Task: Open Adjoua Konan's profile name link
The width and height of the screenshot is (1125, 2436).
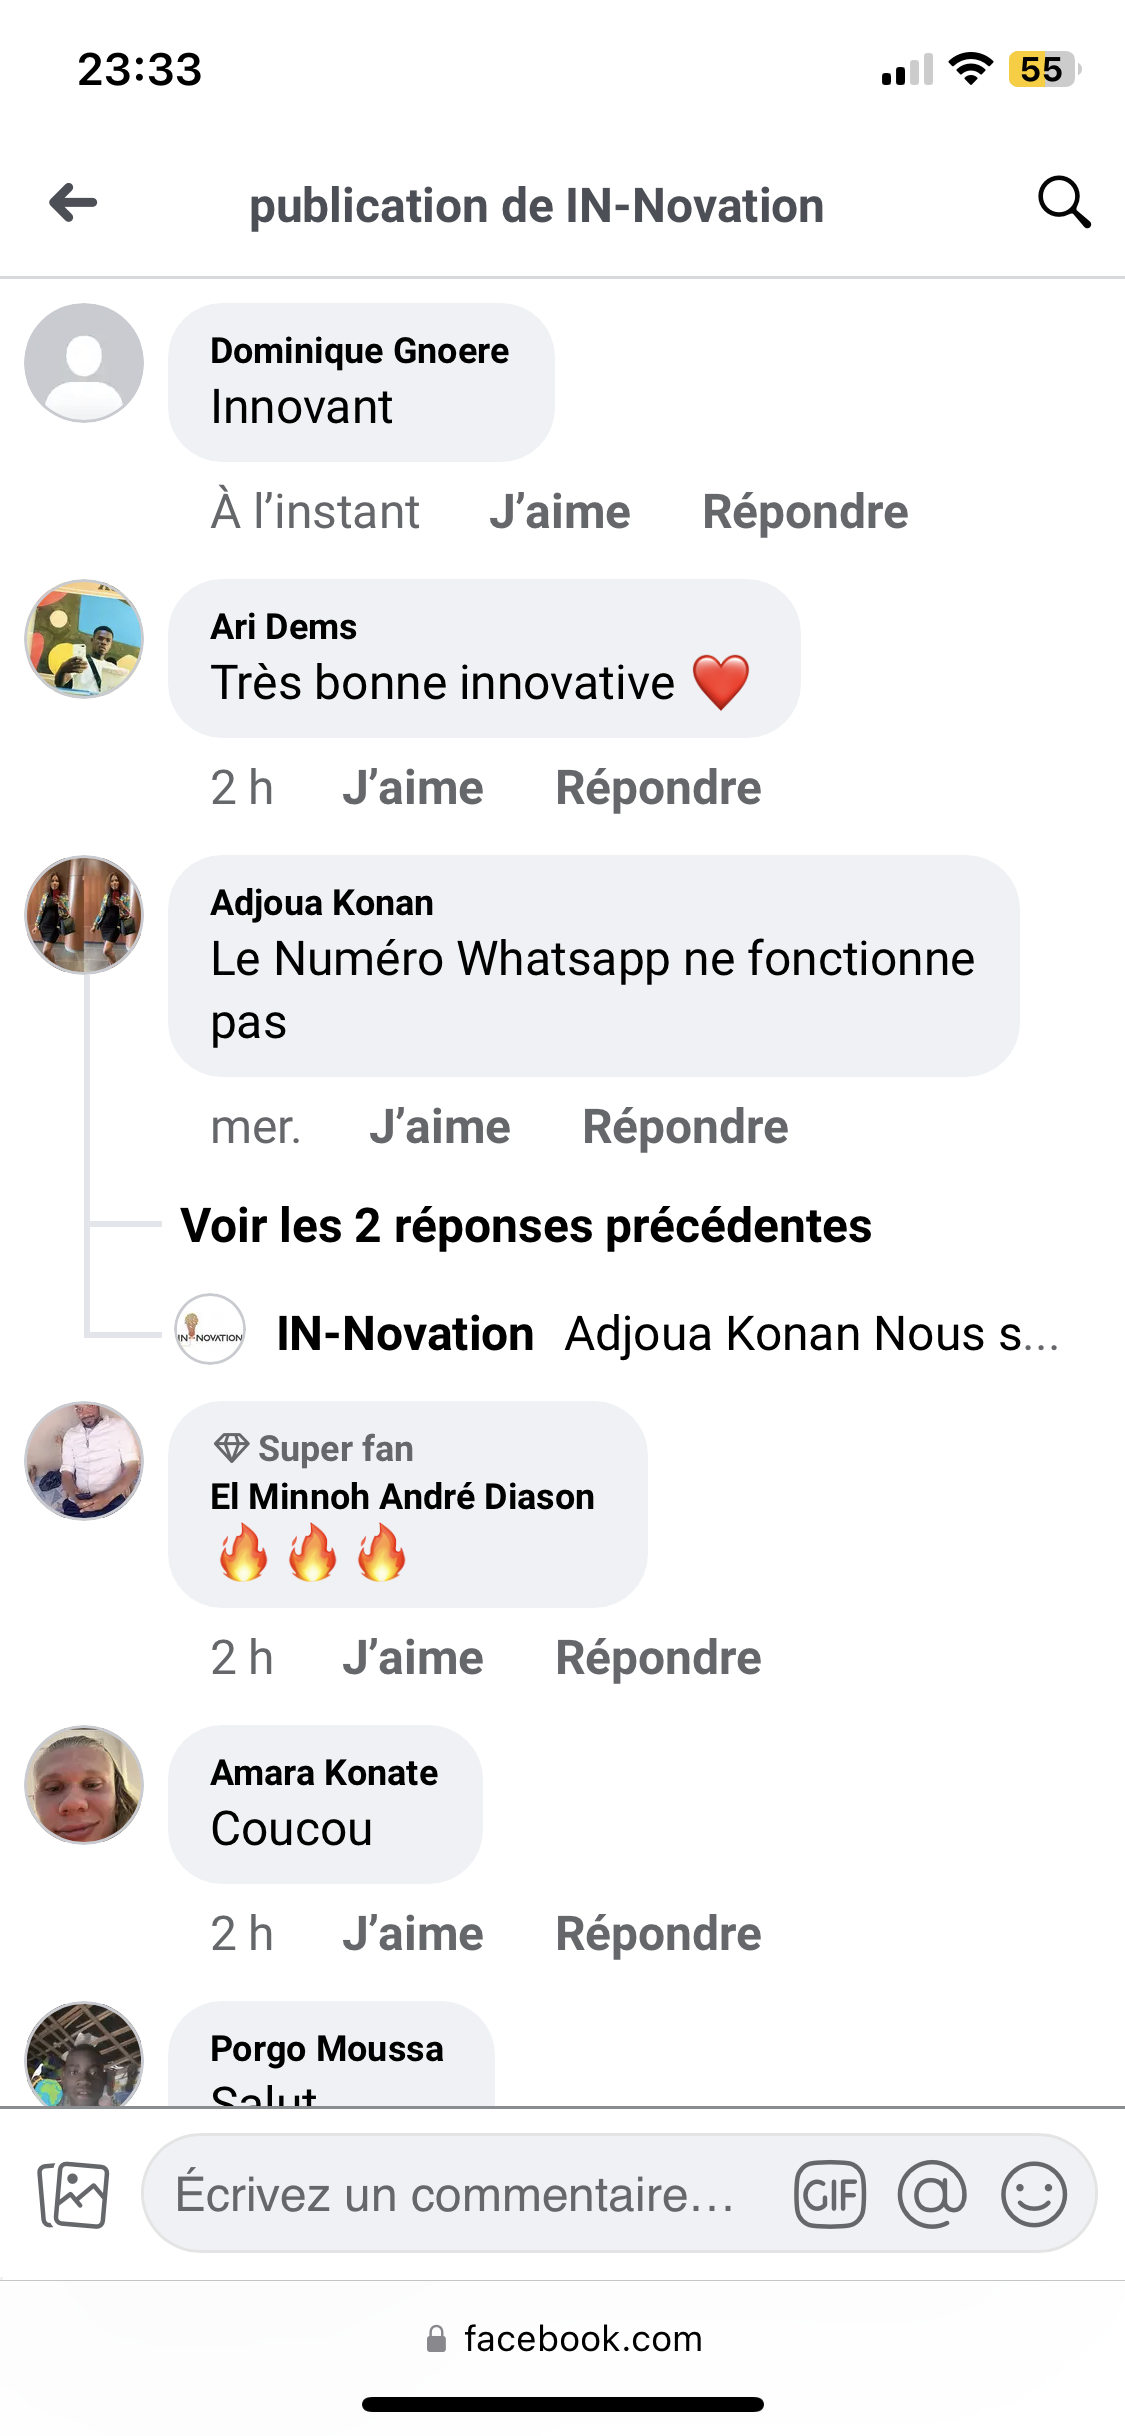Action: (322, 903)
